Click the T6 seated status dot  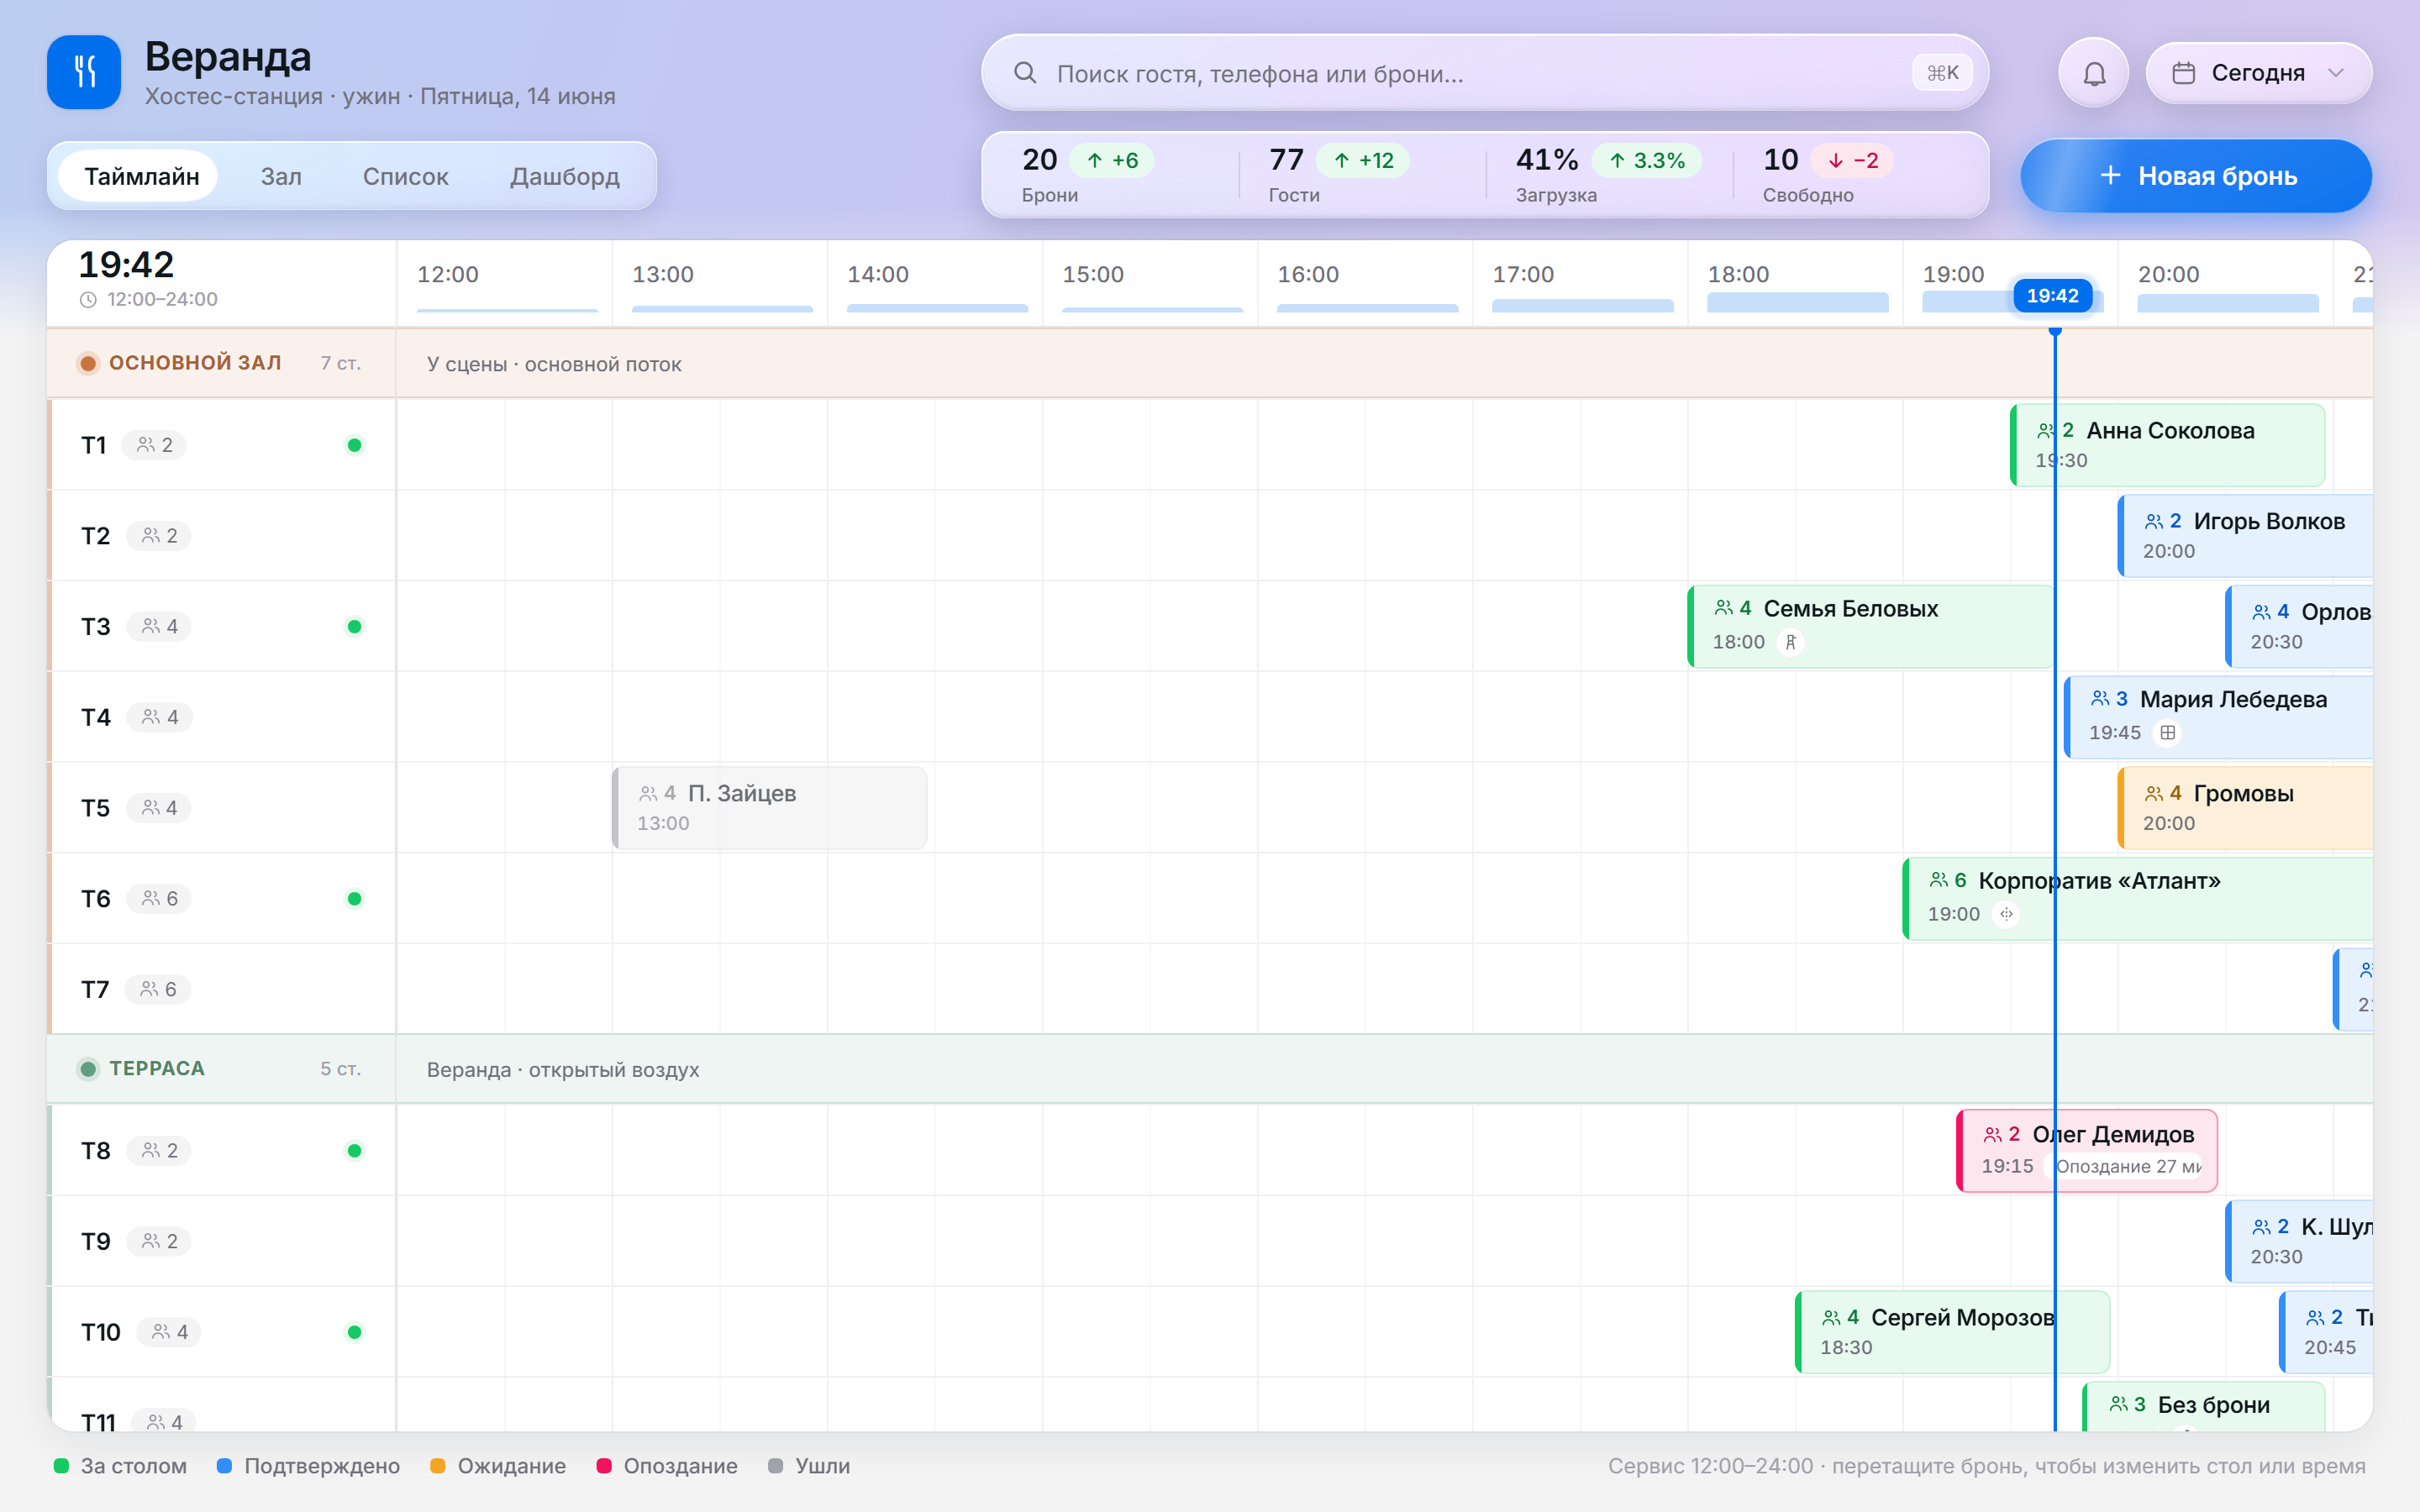tap(354, 899)
